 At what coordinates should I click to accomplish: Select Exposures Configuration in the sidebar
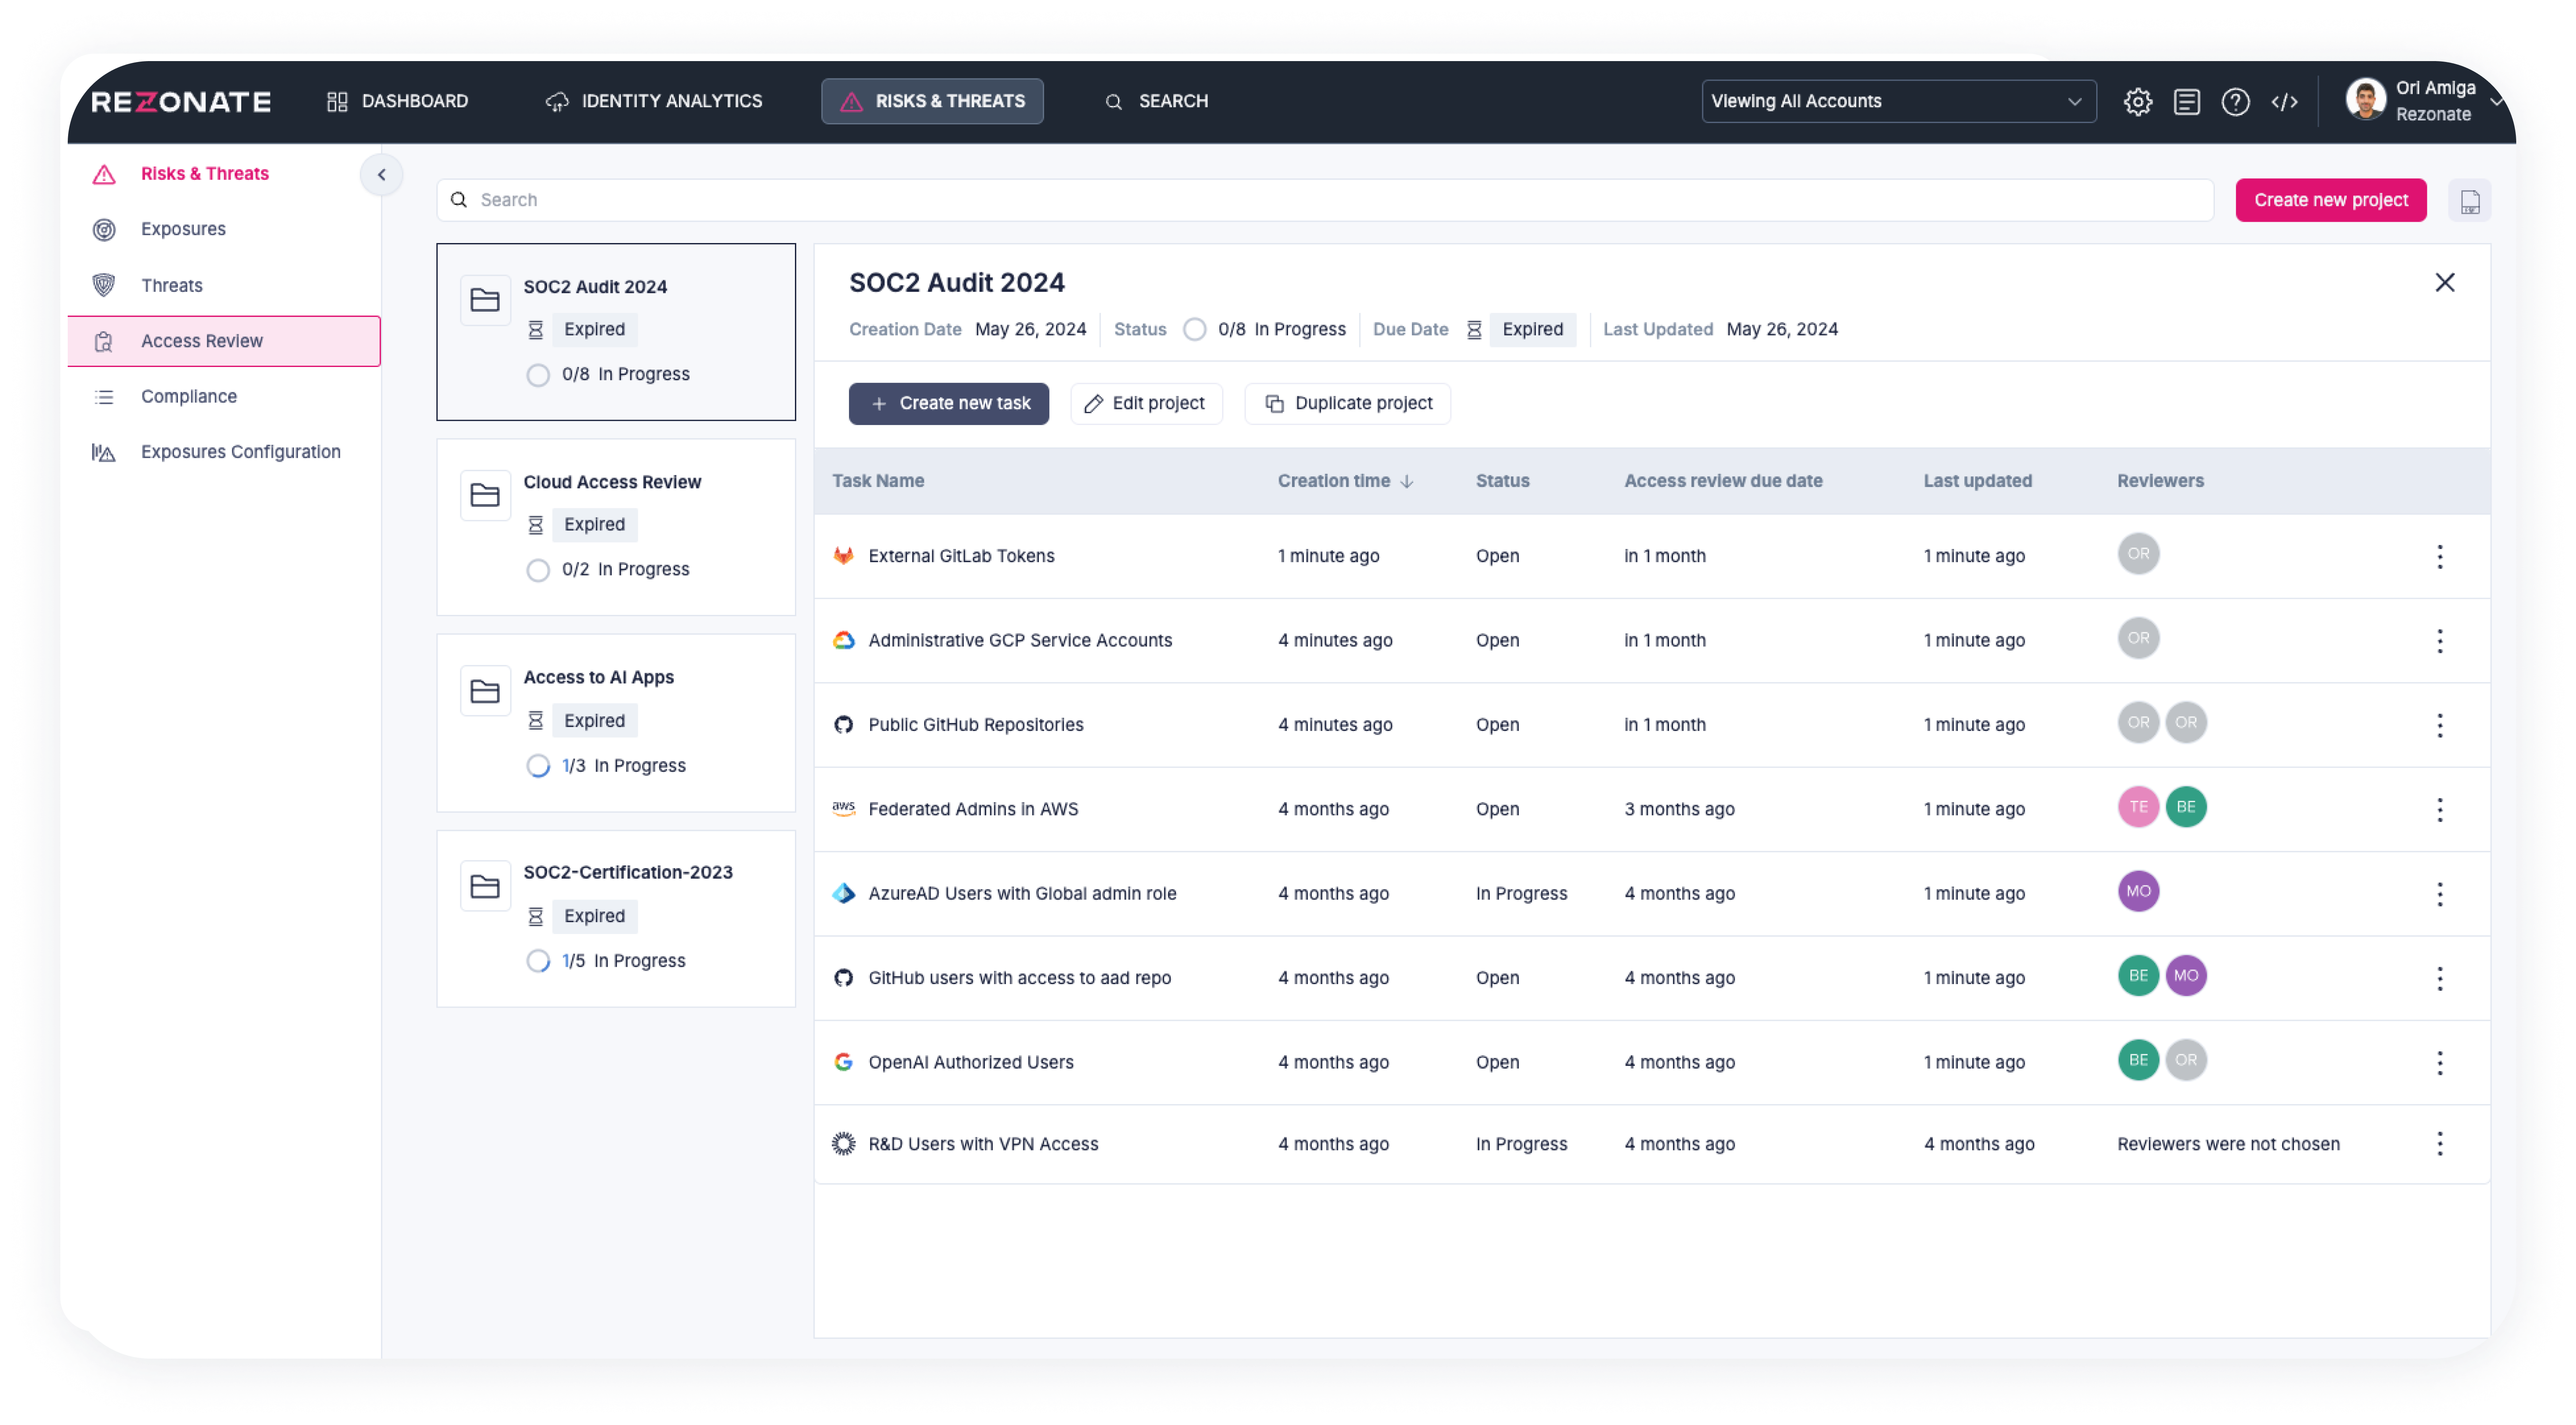point(241,452)
